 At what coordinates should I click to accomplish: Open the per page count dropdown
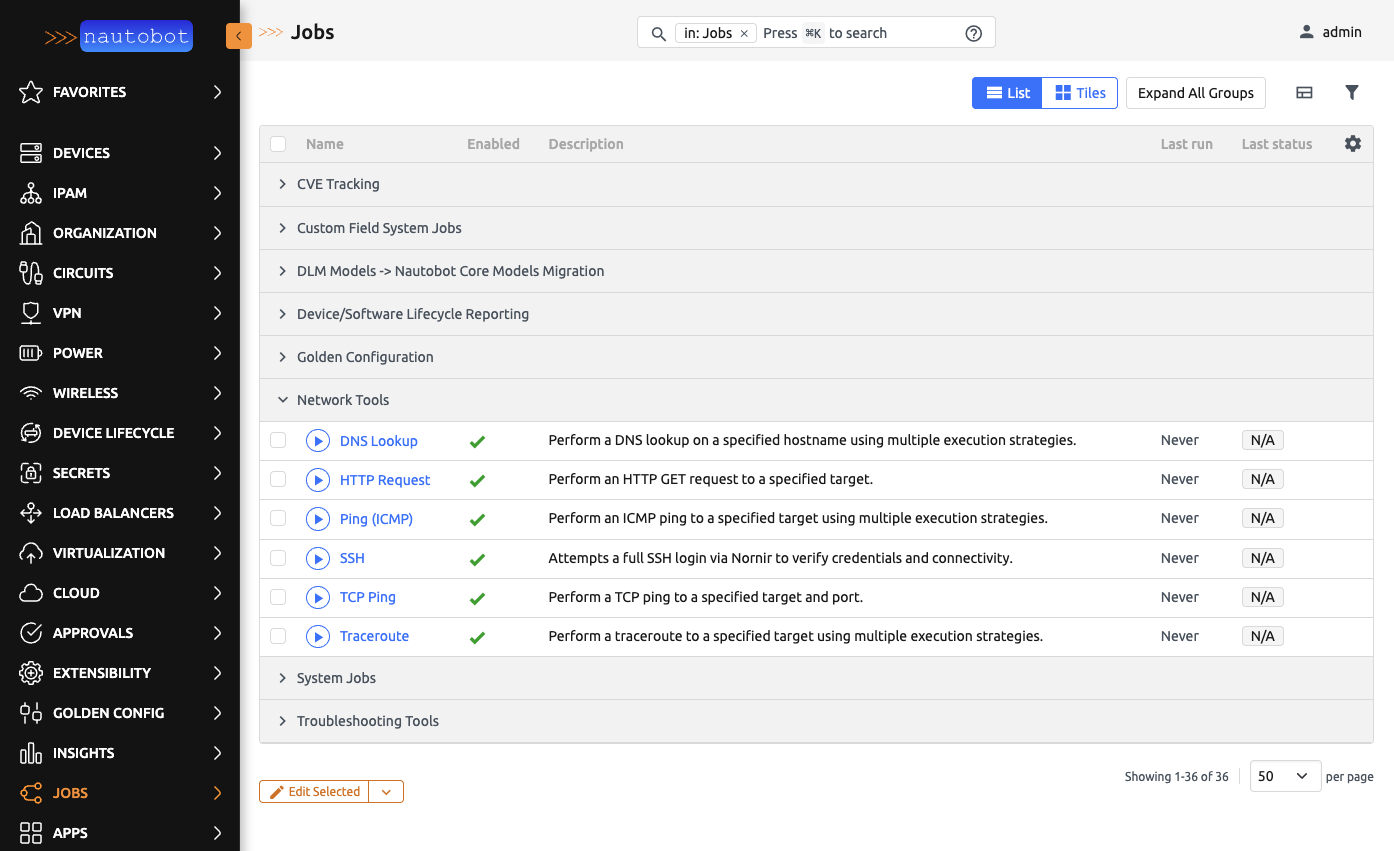click(x=1285, y=775)
